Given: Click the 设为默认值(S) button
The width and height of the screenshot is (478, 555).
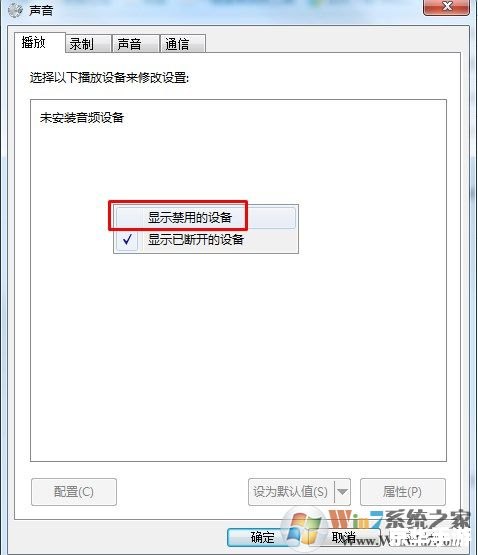Looking at the screenshot, I should pos(291,492).
